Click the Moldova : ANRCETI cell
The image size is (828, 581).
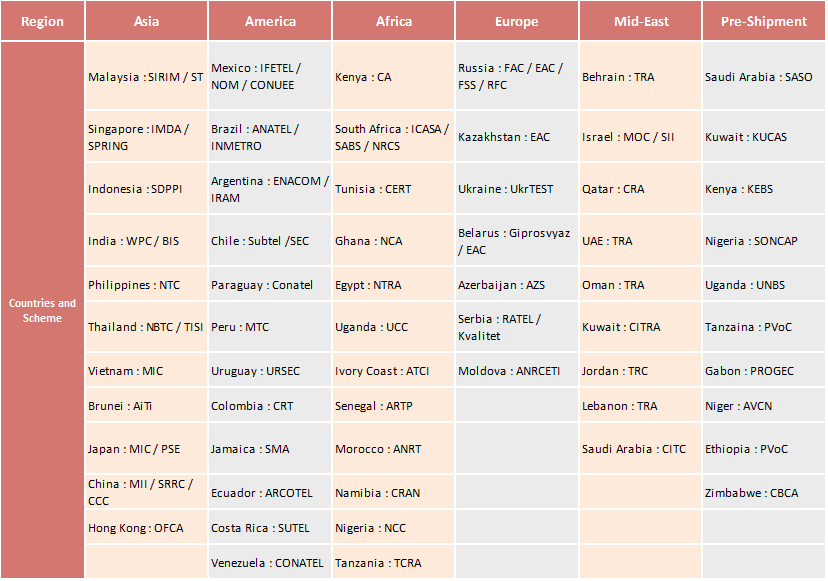click(x=516, y=371)
